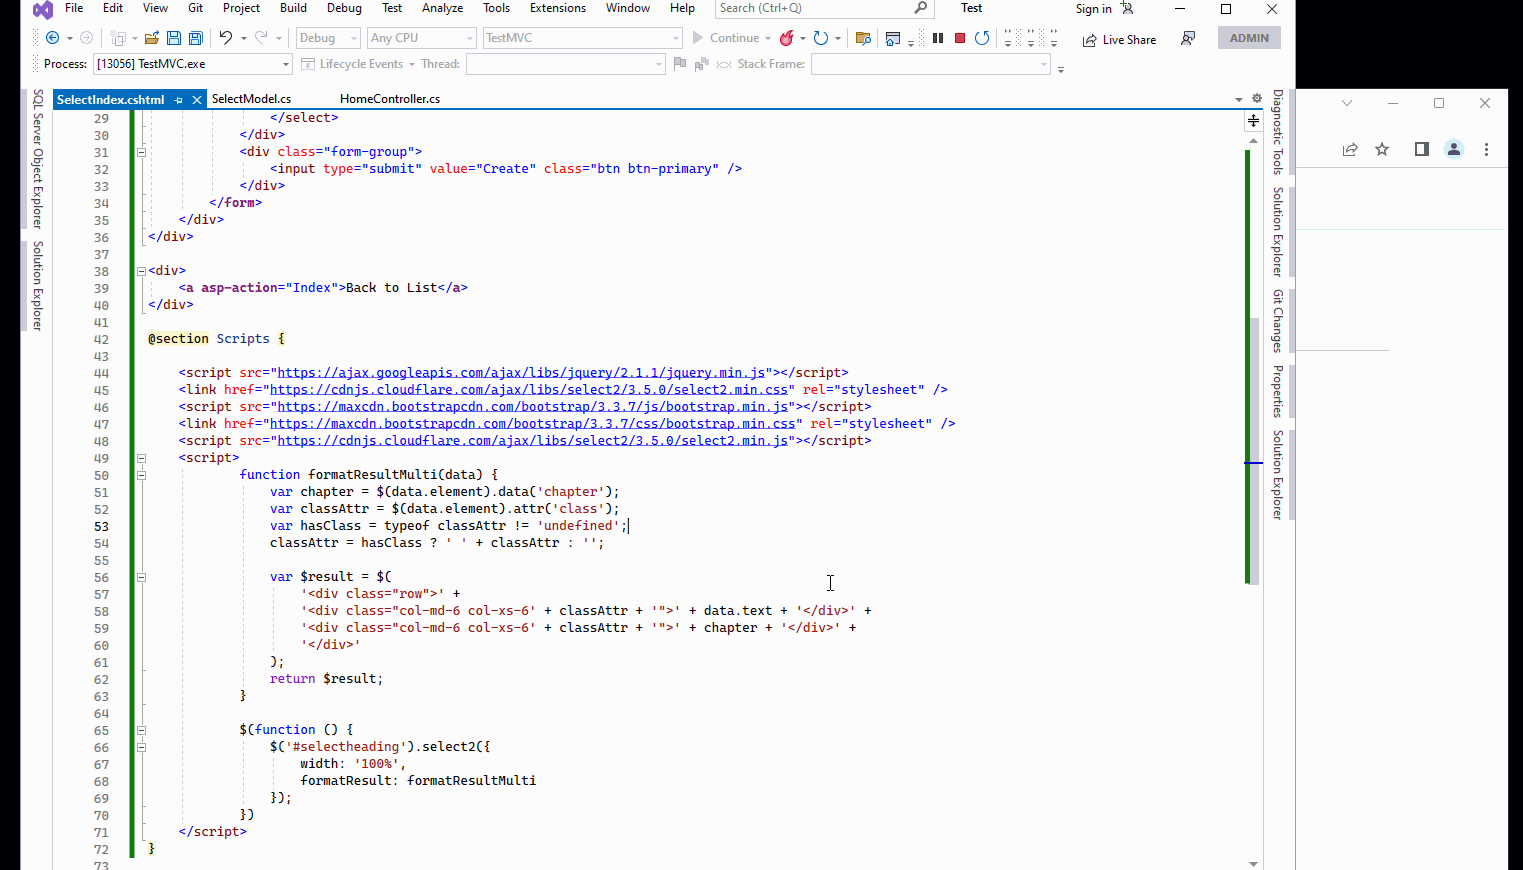
Task: Click the browser window share icon
Action: [x=1350, y=149]
